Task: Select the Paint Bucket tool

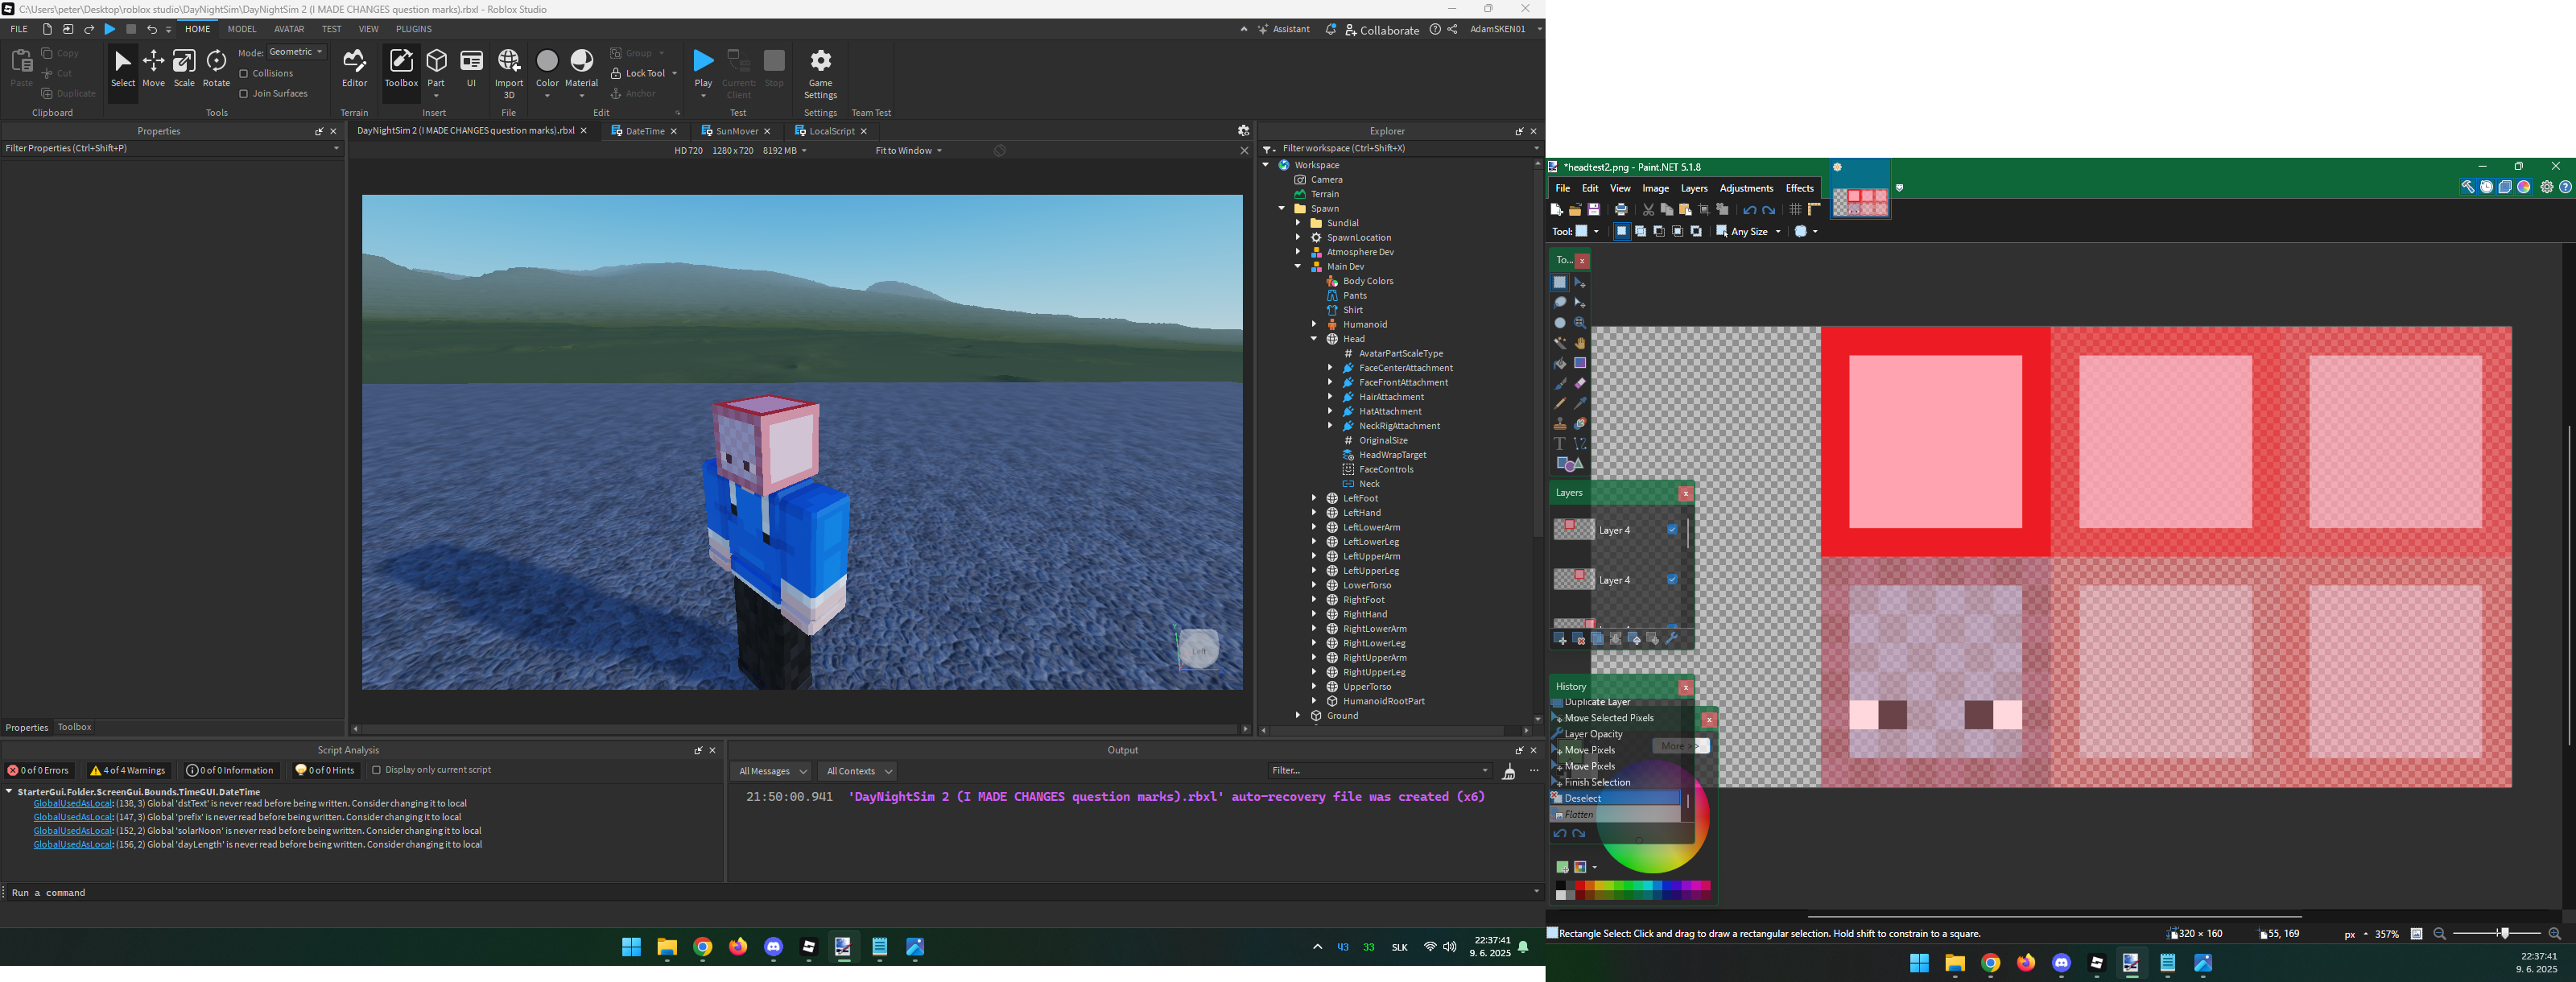Action: tap(1560, 363)
